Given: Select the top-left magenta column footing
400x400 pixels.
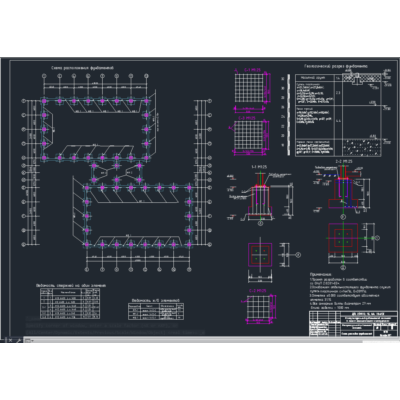Looking at the screenshot, I should tap(44, 101).
